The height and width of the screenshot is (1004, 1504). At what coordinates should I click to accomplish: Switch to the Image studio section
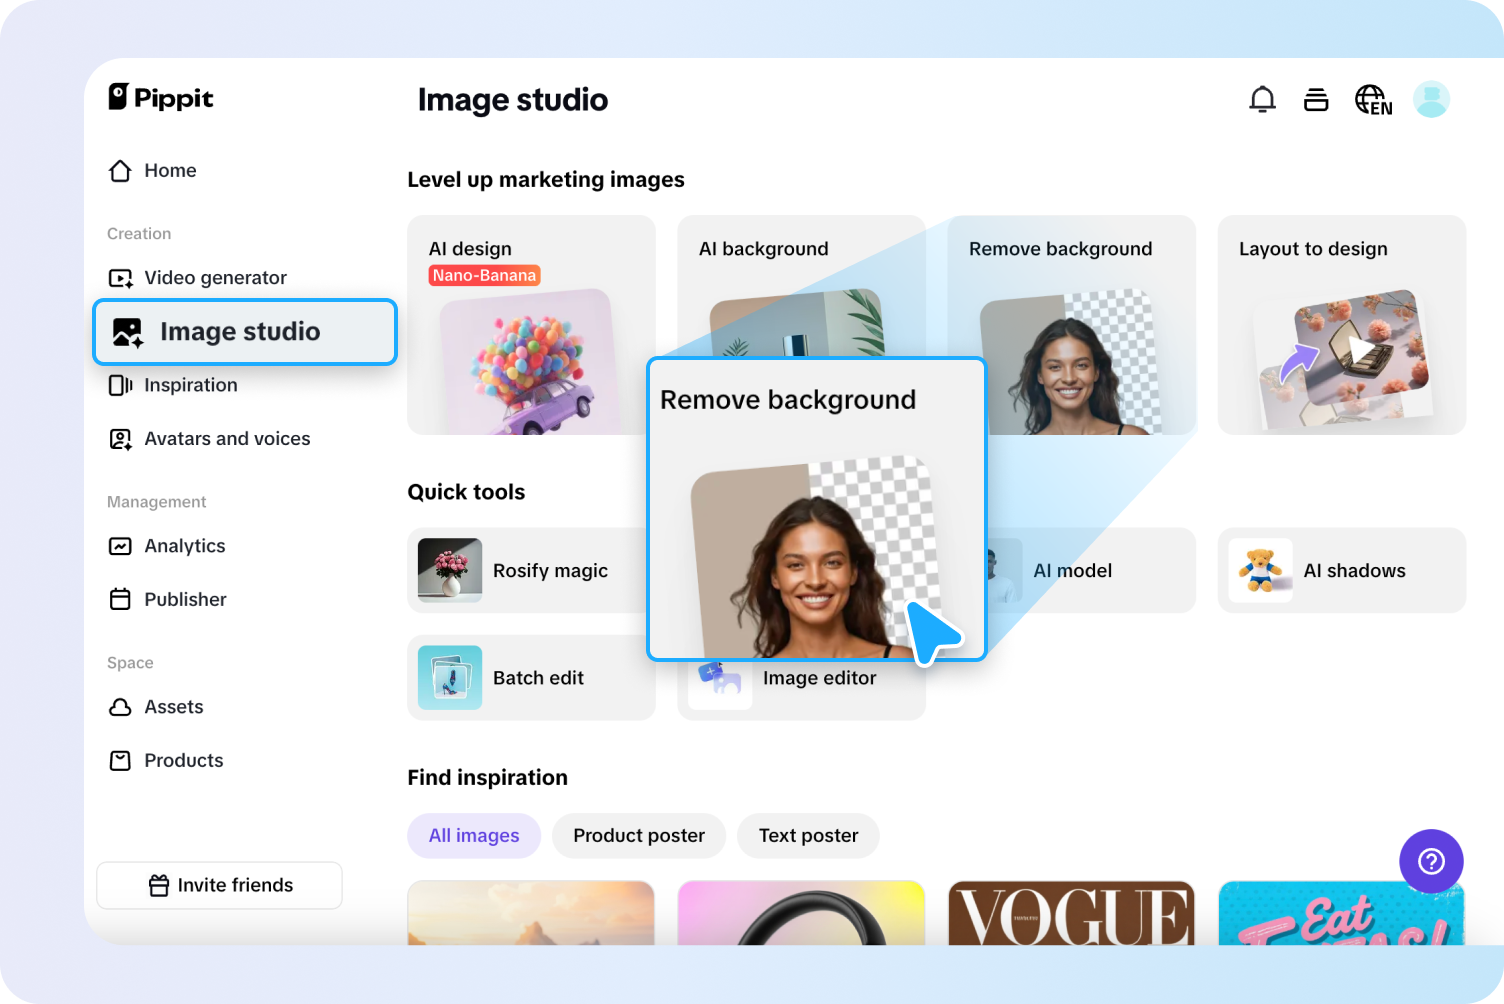(240, 331)
